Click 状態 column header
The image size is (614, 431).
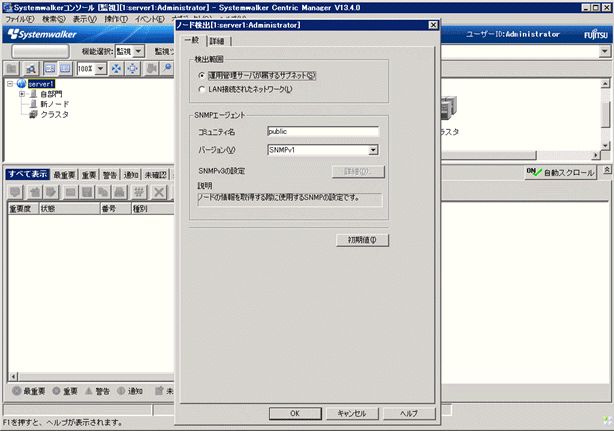(69, 209)
